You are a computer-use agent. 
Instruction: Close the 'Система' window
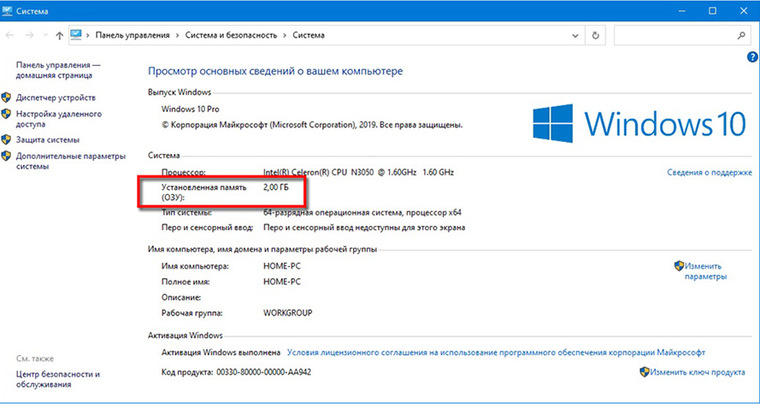744,11
